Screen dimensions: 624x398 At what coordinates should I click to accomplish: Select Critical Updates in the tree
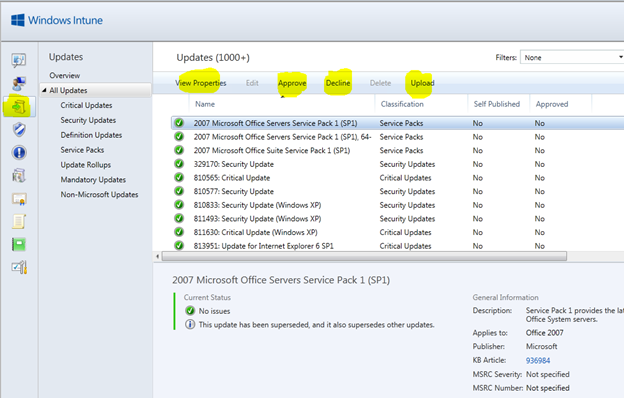pyautogui.click(x=86, y=105)
